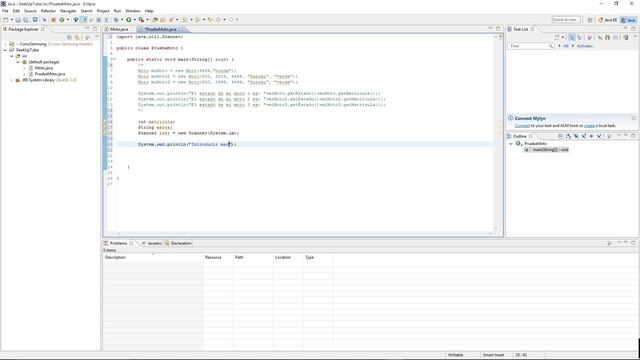Image resolution: width=640 pixels, height=360 pixels.
Task: Expand the CursoSamsung project
Action: pos(5,44)
